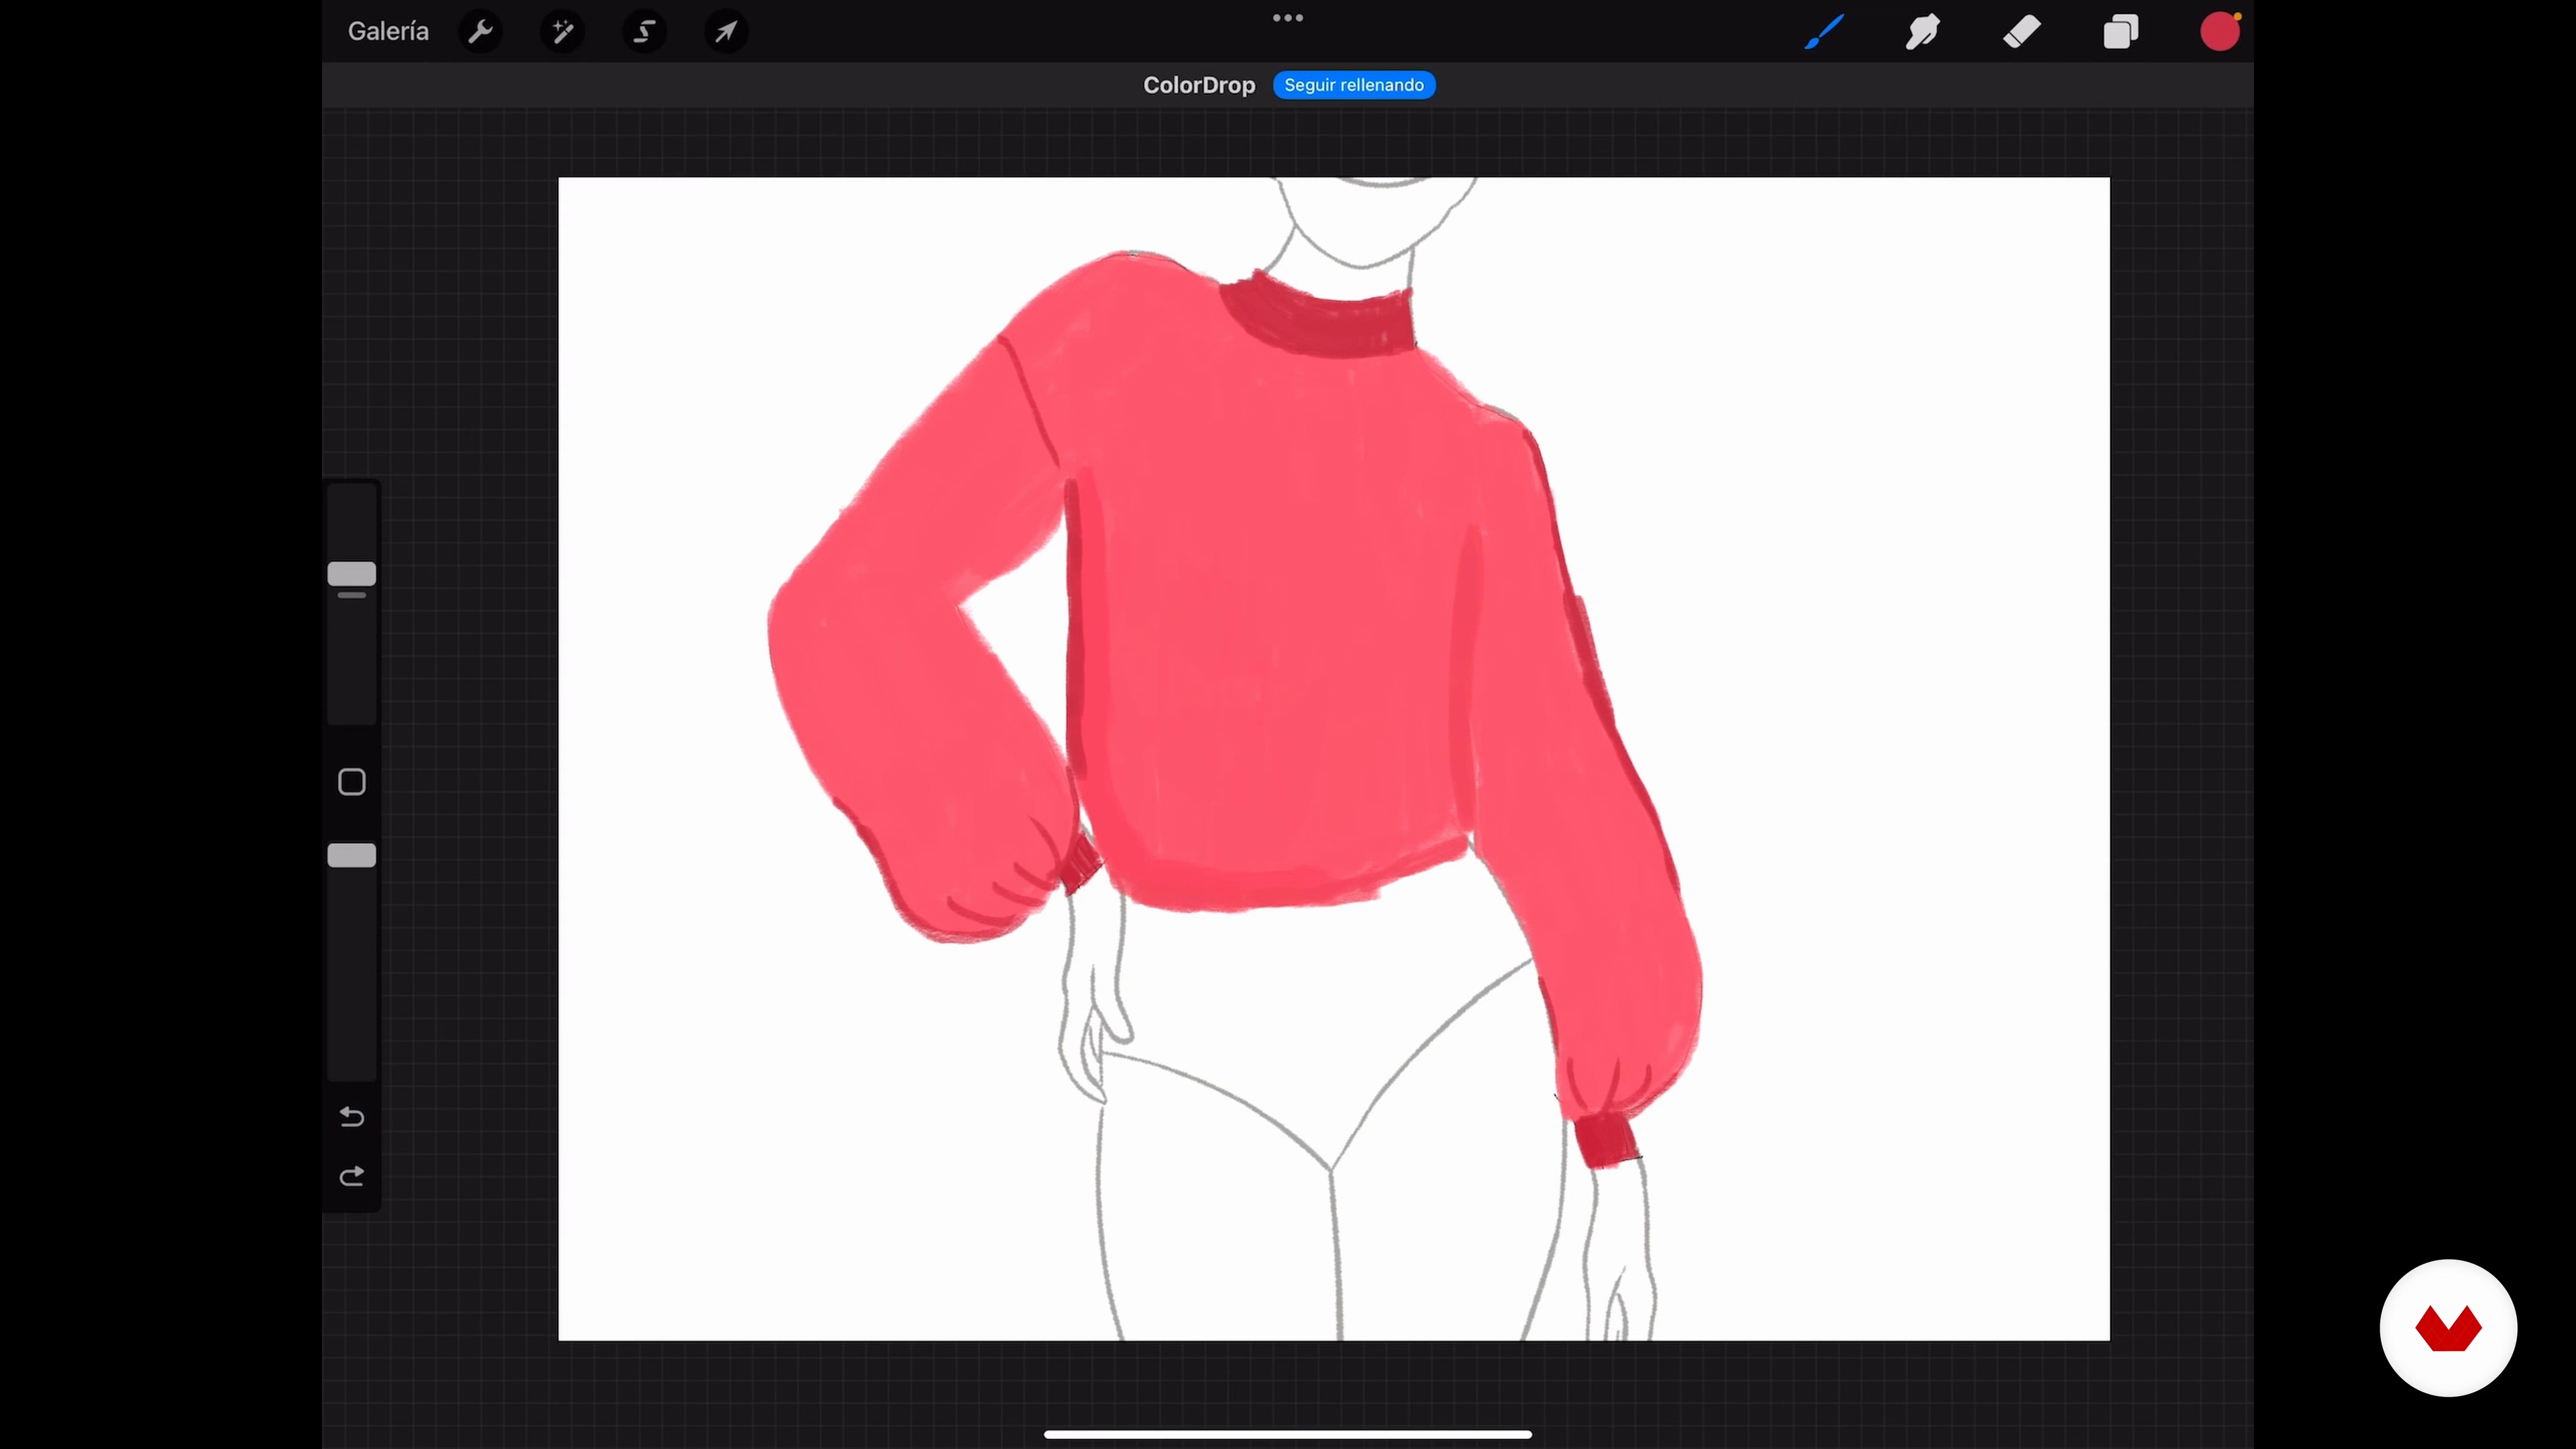Activate the Transform arrow tool
This screenshot has width=2576, height=1449.
tap(727, 32)
